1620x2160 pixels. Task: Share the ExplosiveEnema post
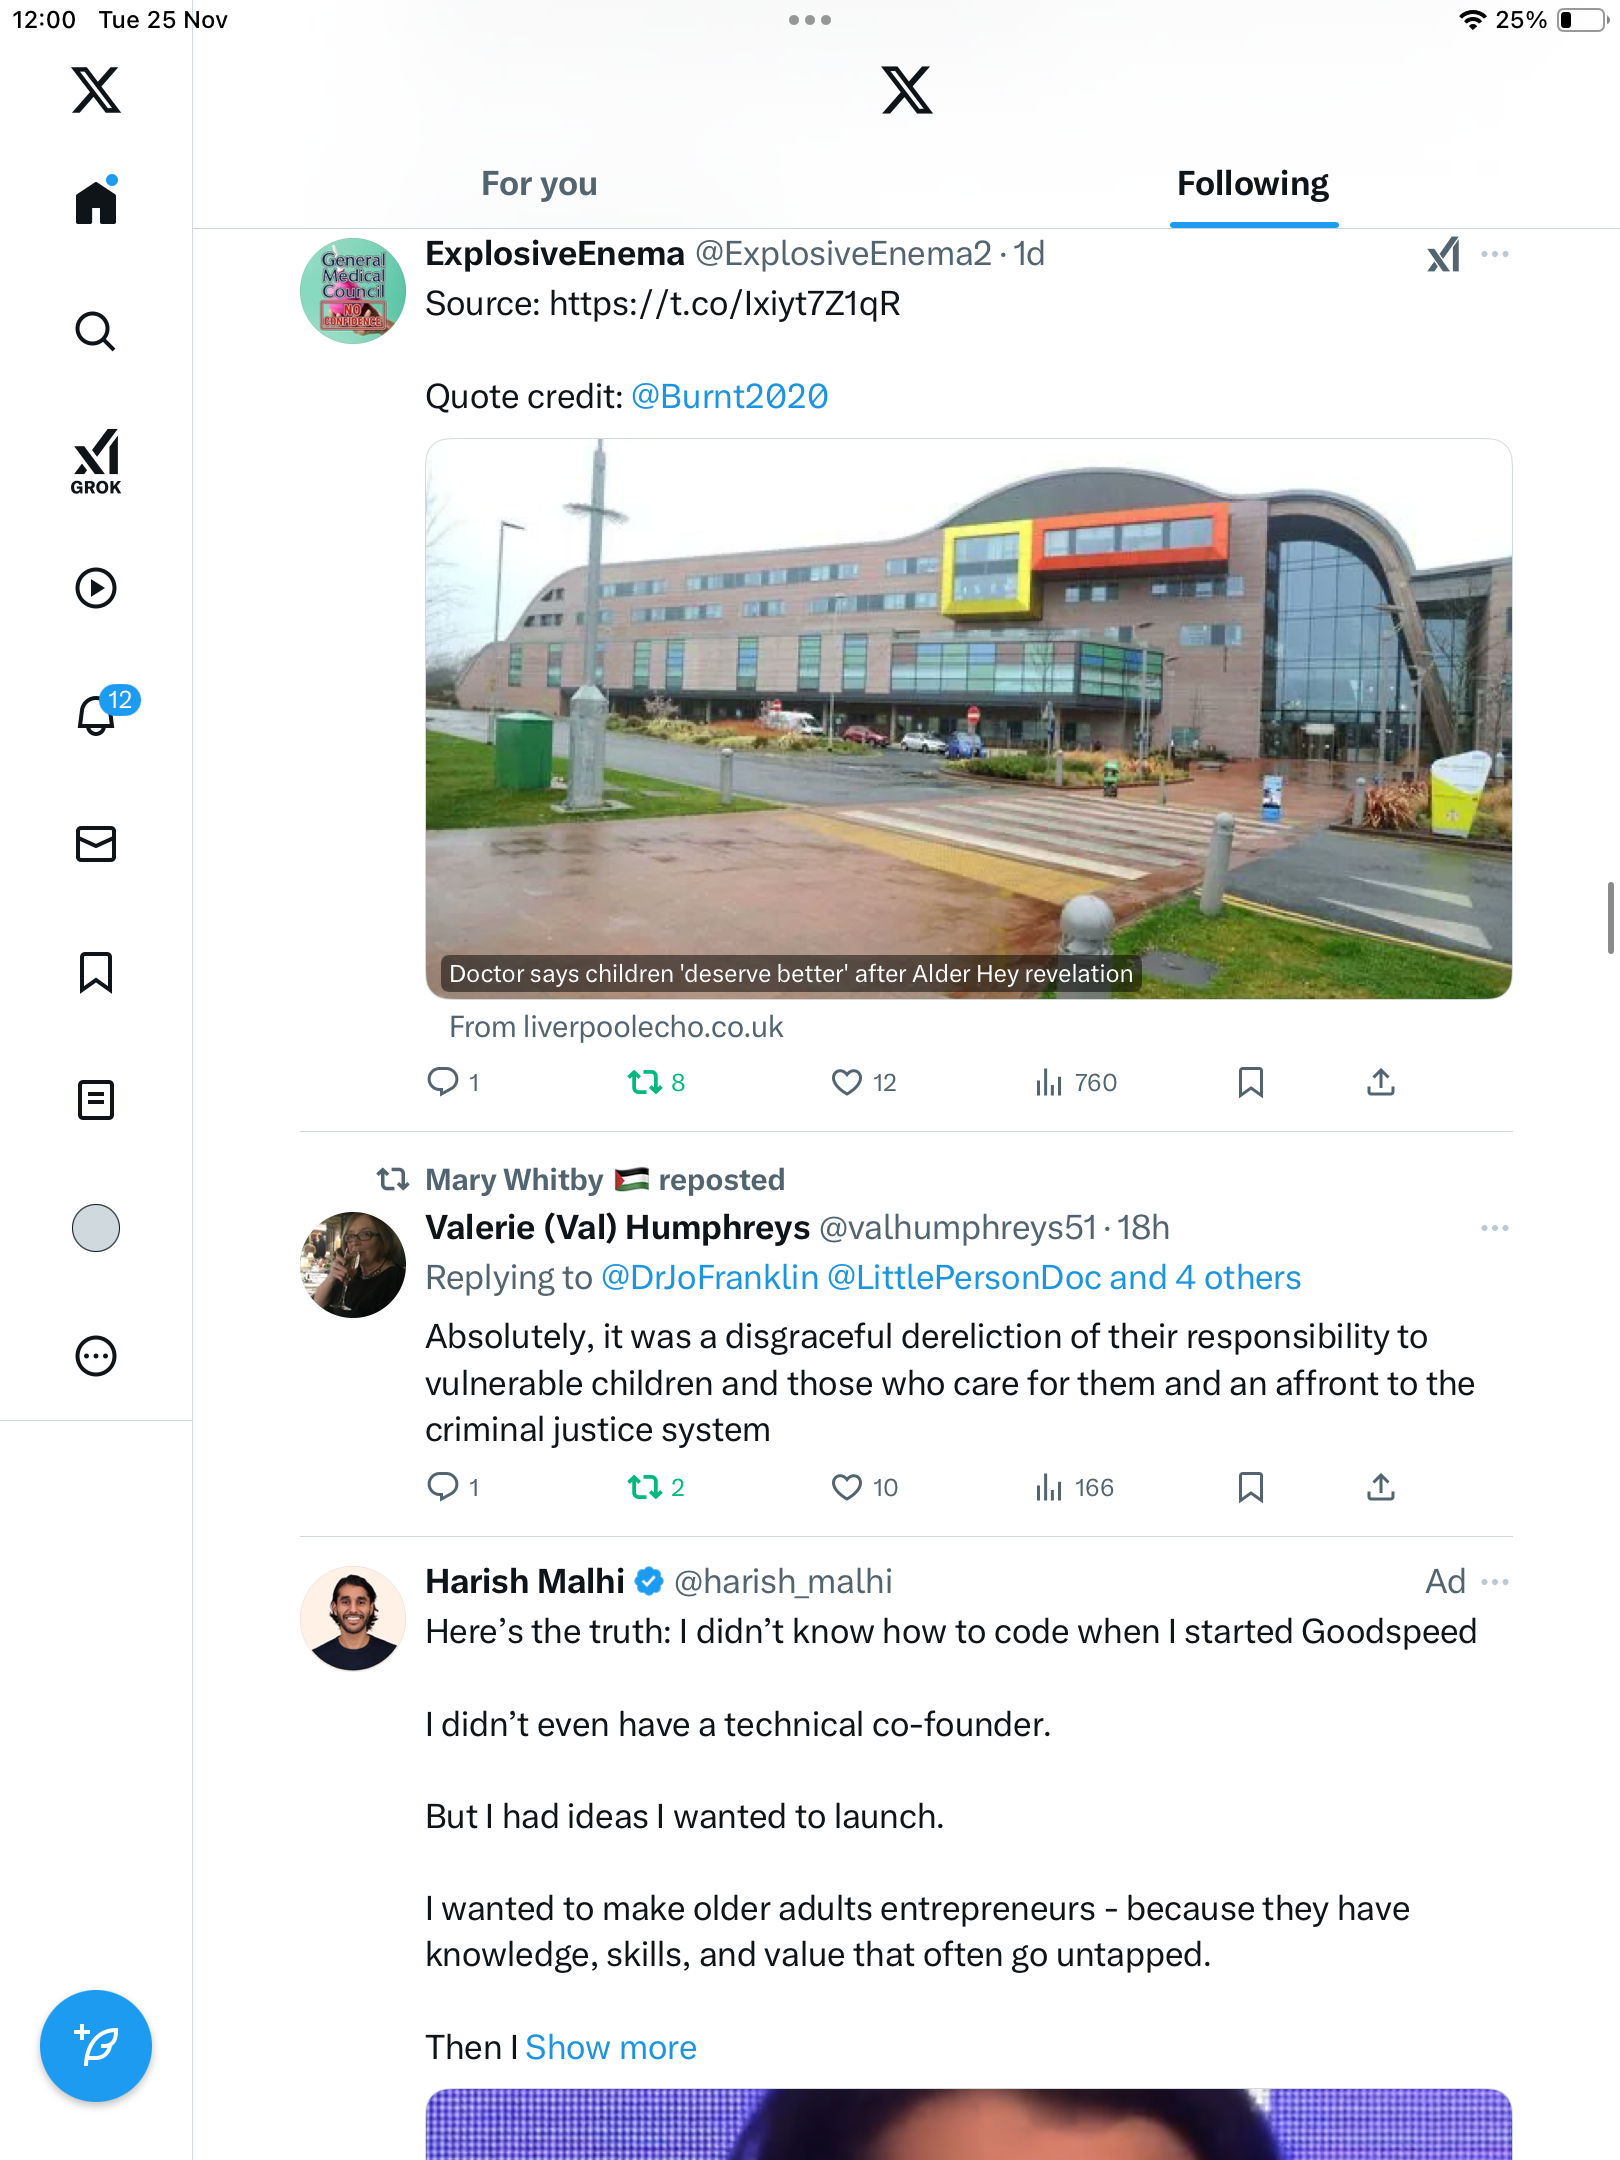(x=1381, y=1082)
